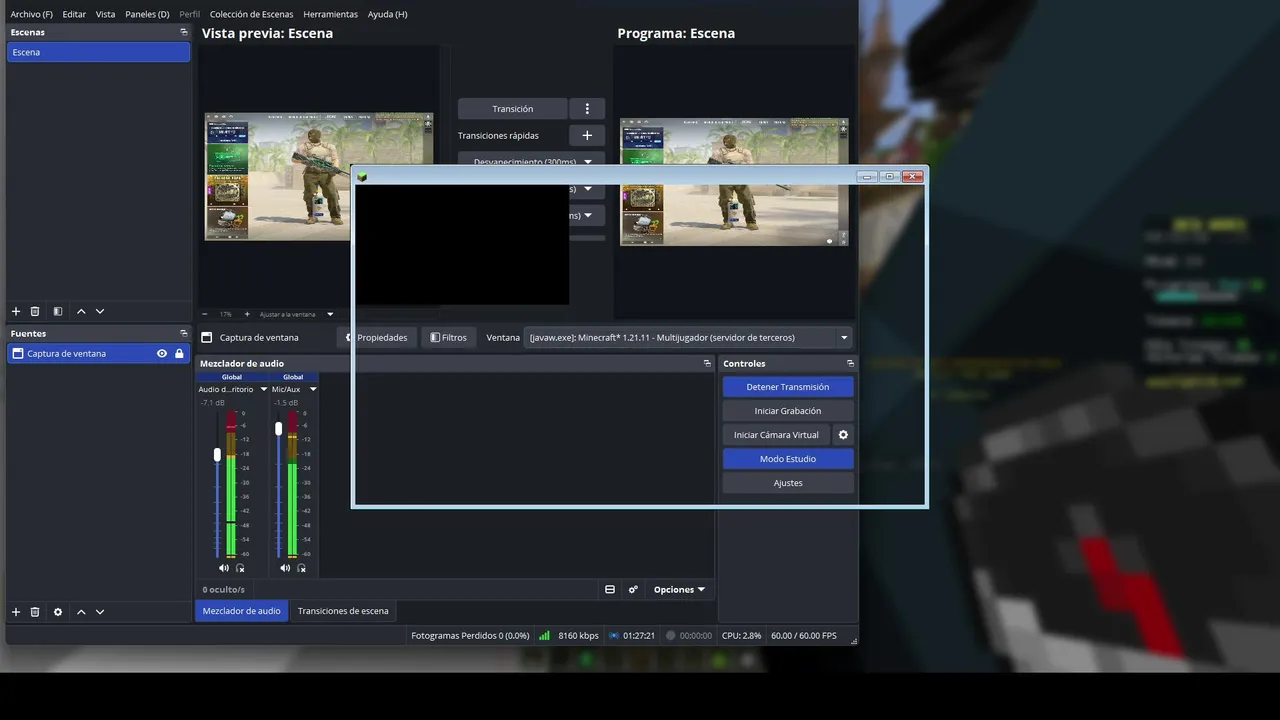
Task: Float the Escenas dock panel
Action: [x=183, y=32]
